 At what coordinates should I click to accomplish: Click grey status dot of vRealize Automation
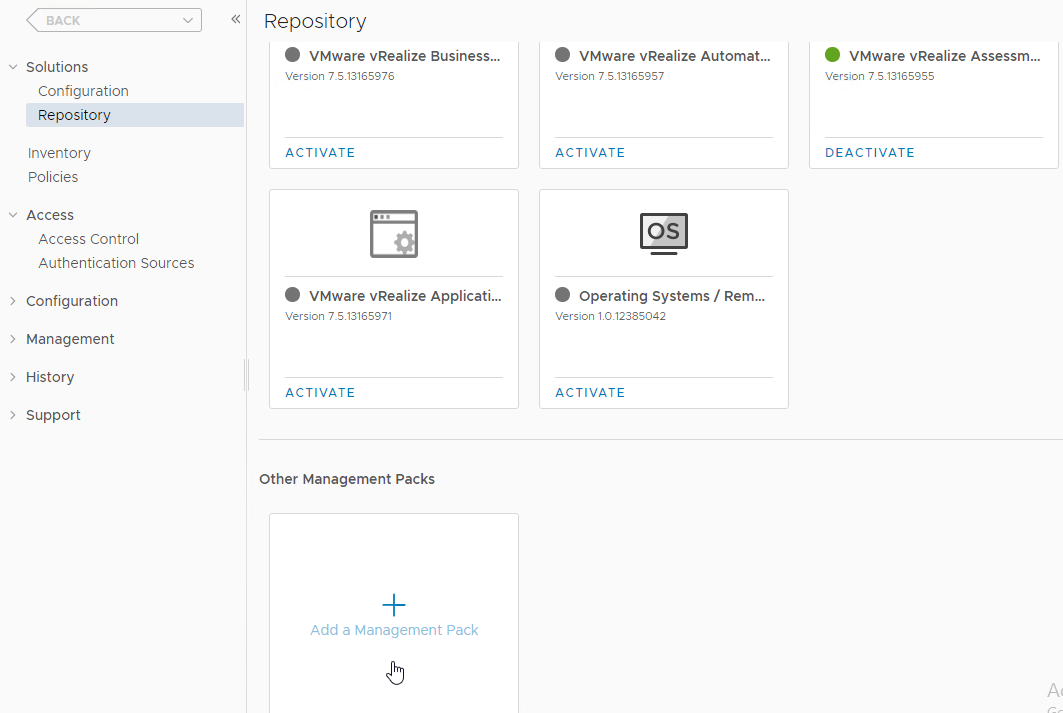[562, 55]
